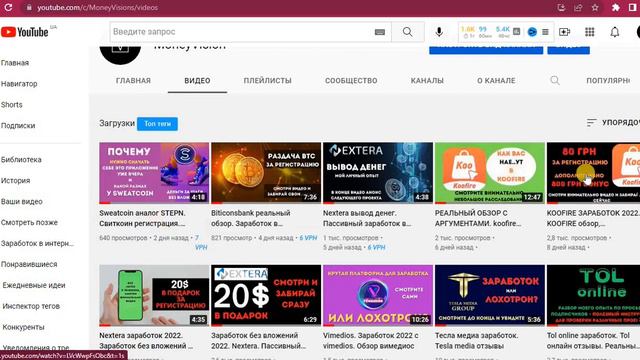Open Понравившиеся in sidebar
640x360 pixels.
pos(29,264)
